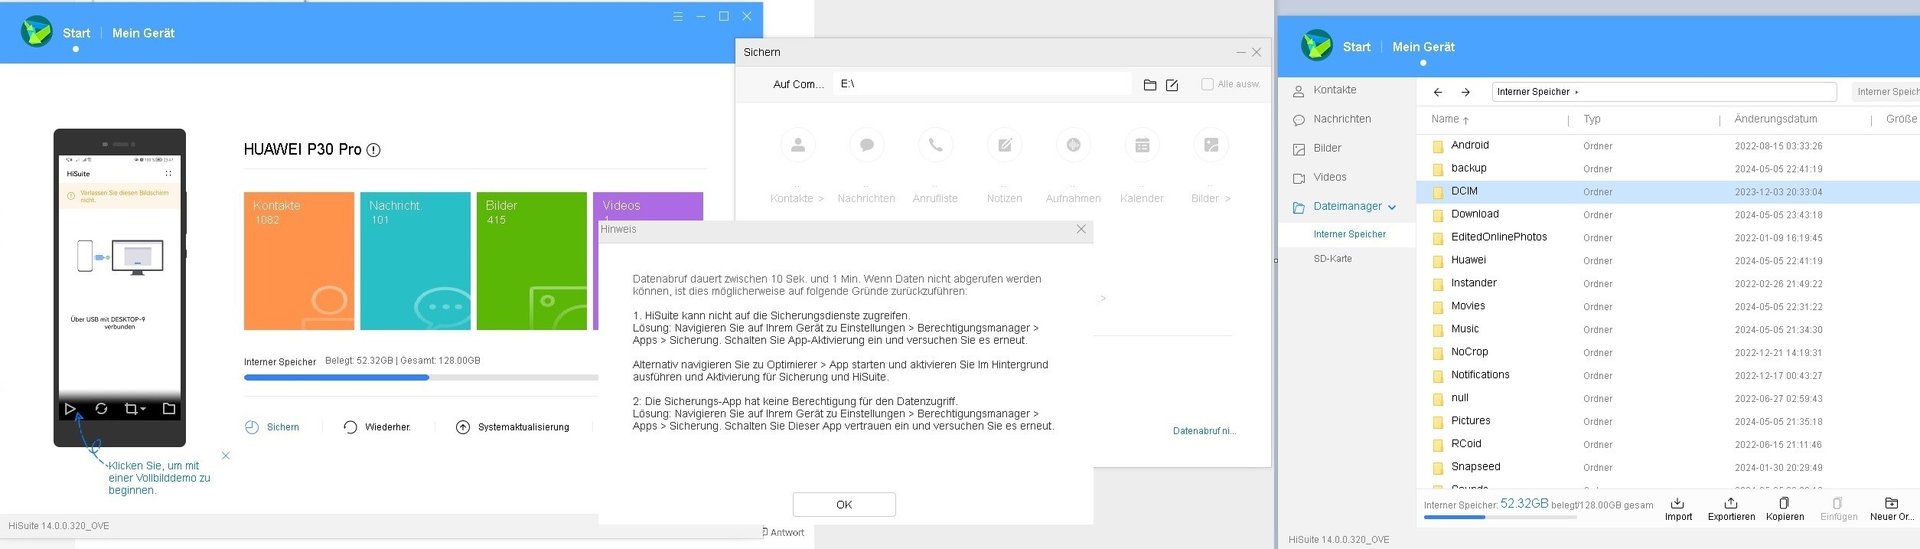The image size is (1920, 549).
Task: Open the orange Kontakte tile showing 1082
Action: pos(299,261)
